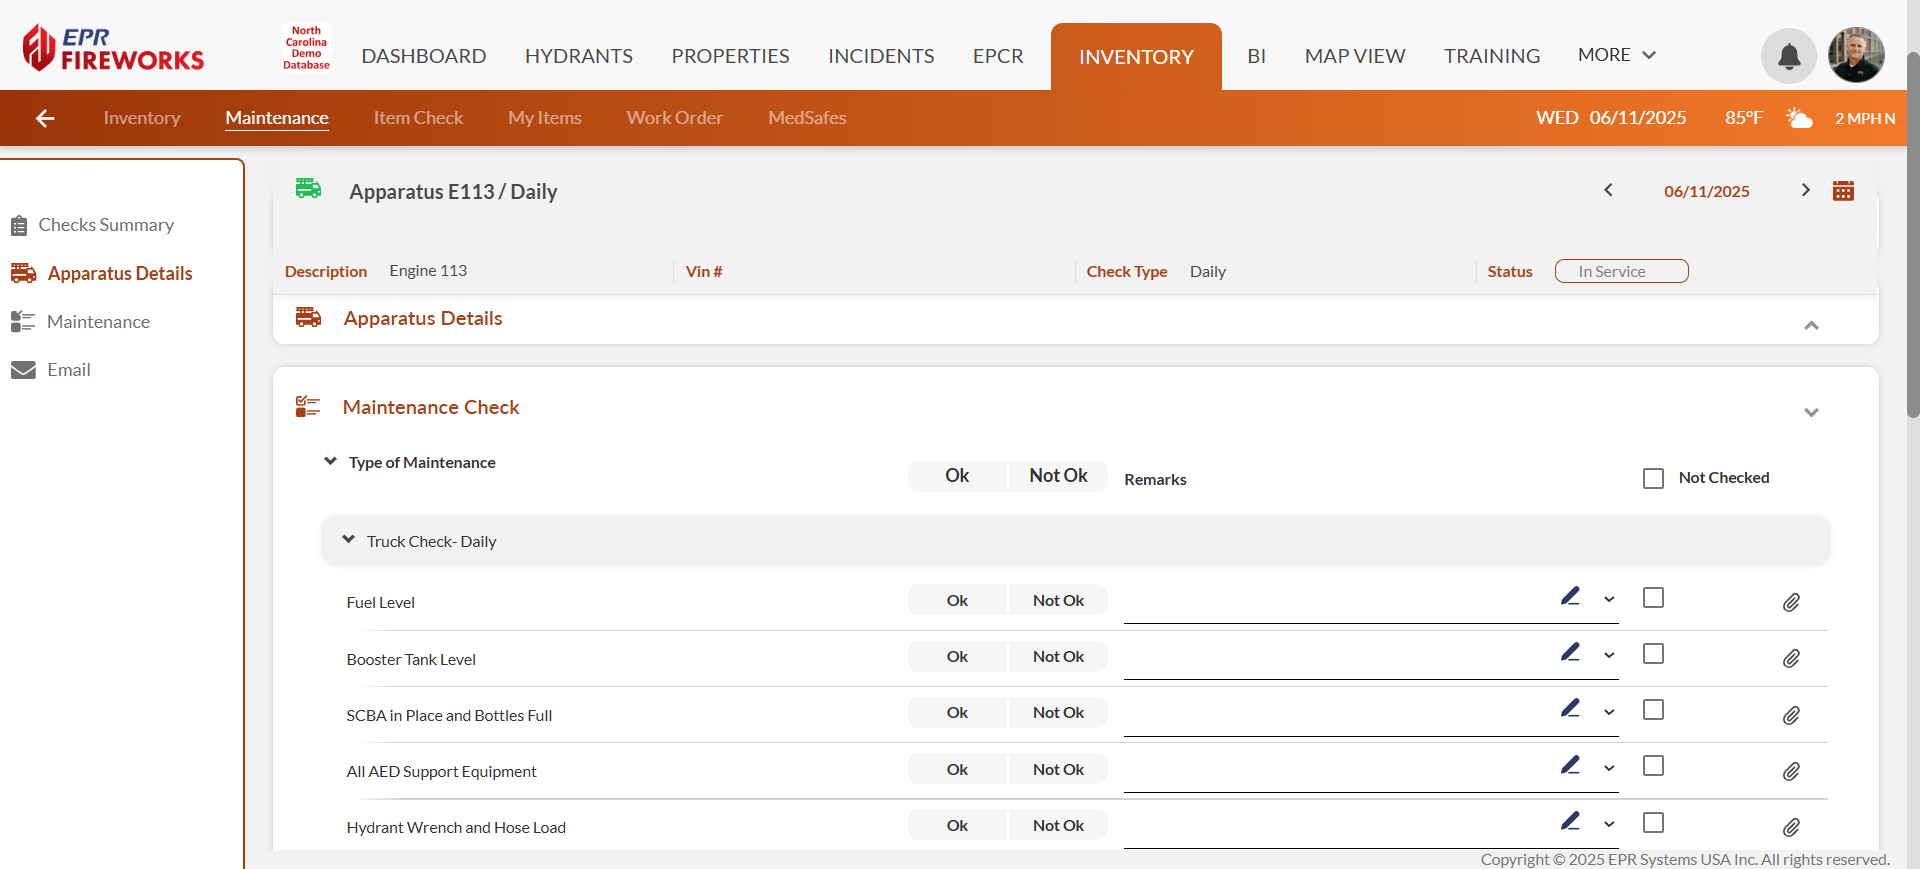The height and width of the screenshot is (869, 1920).
Task: Mark Hydrant Wrench and Hose Load Not Ok
Action: point(1058,825)
